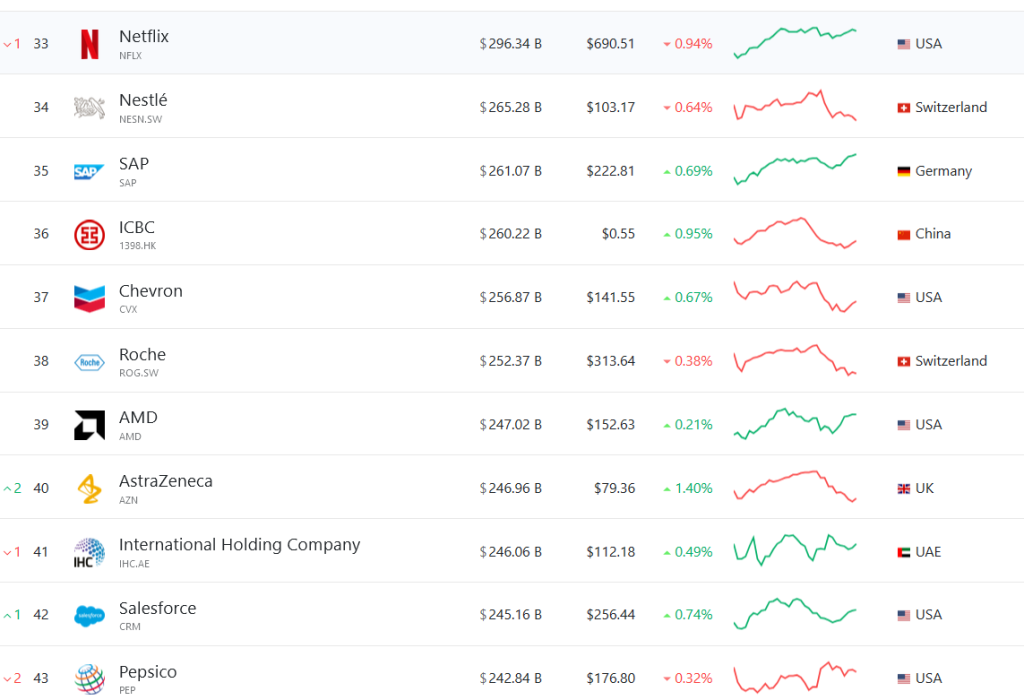This screenshot has height=700, width=1024.
Task: Open the AstraZeneca company link
Action: click(x=166, y=481)
